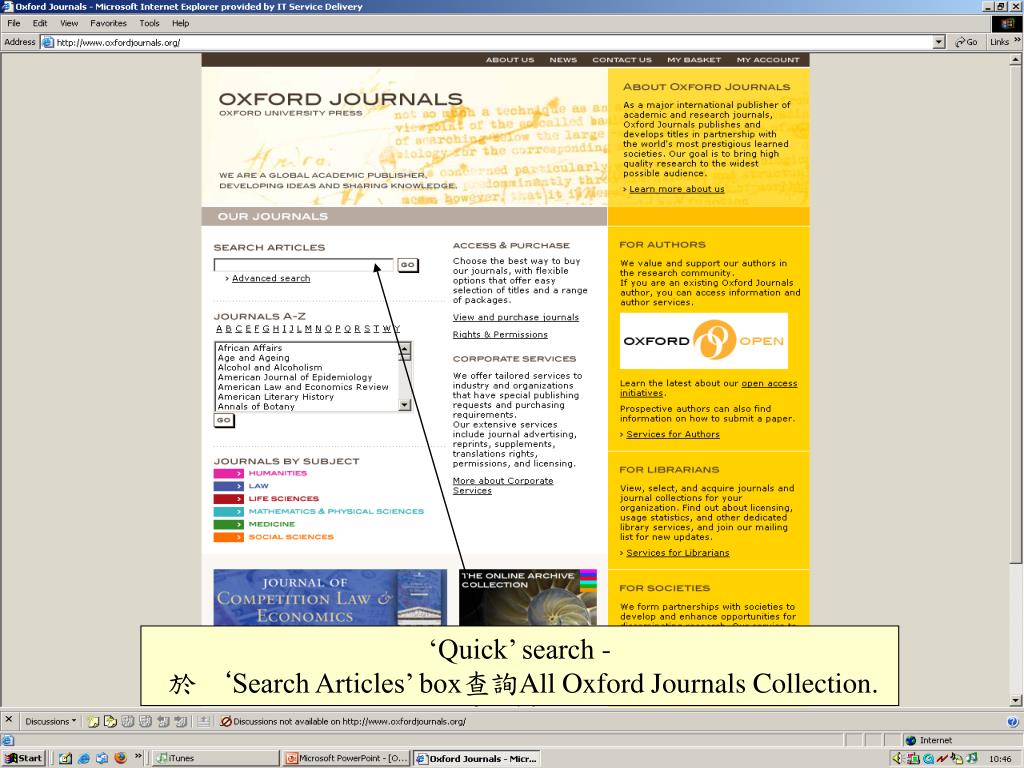Click the address URL field
Screen dimensions: 1024x768
tap(494, 42)
